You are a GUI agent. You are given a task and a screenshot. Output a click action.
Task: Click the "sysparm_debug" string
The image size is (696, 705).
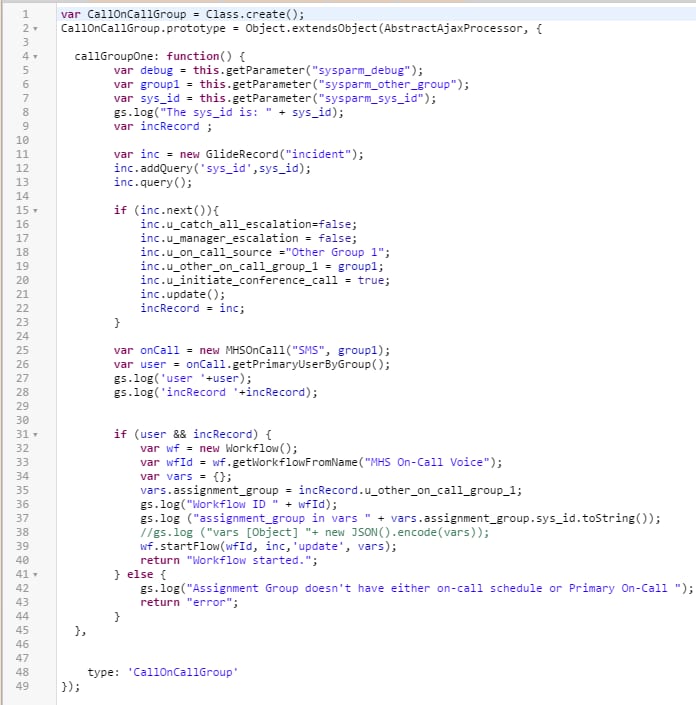[x=361, y=71]
